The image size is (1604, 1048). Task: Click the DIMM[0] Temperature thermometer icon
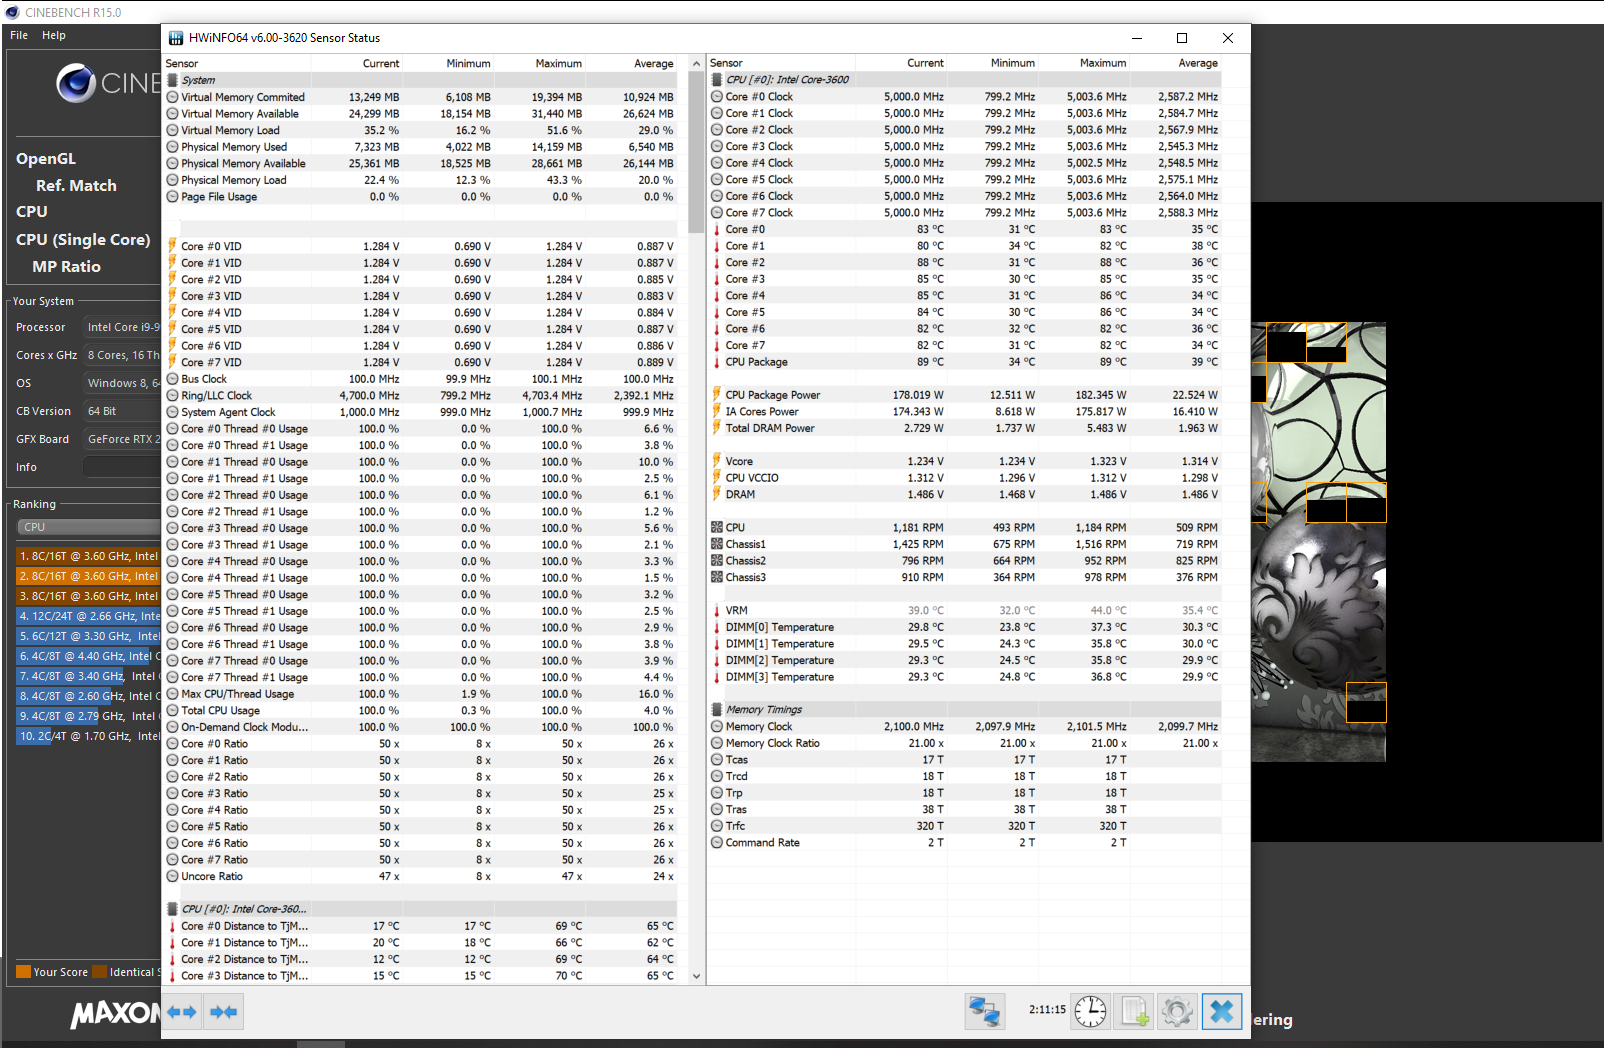click(x=717, y=627)
